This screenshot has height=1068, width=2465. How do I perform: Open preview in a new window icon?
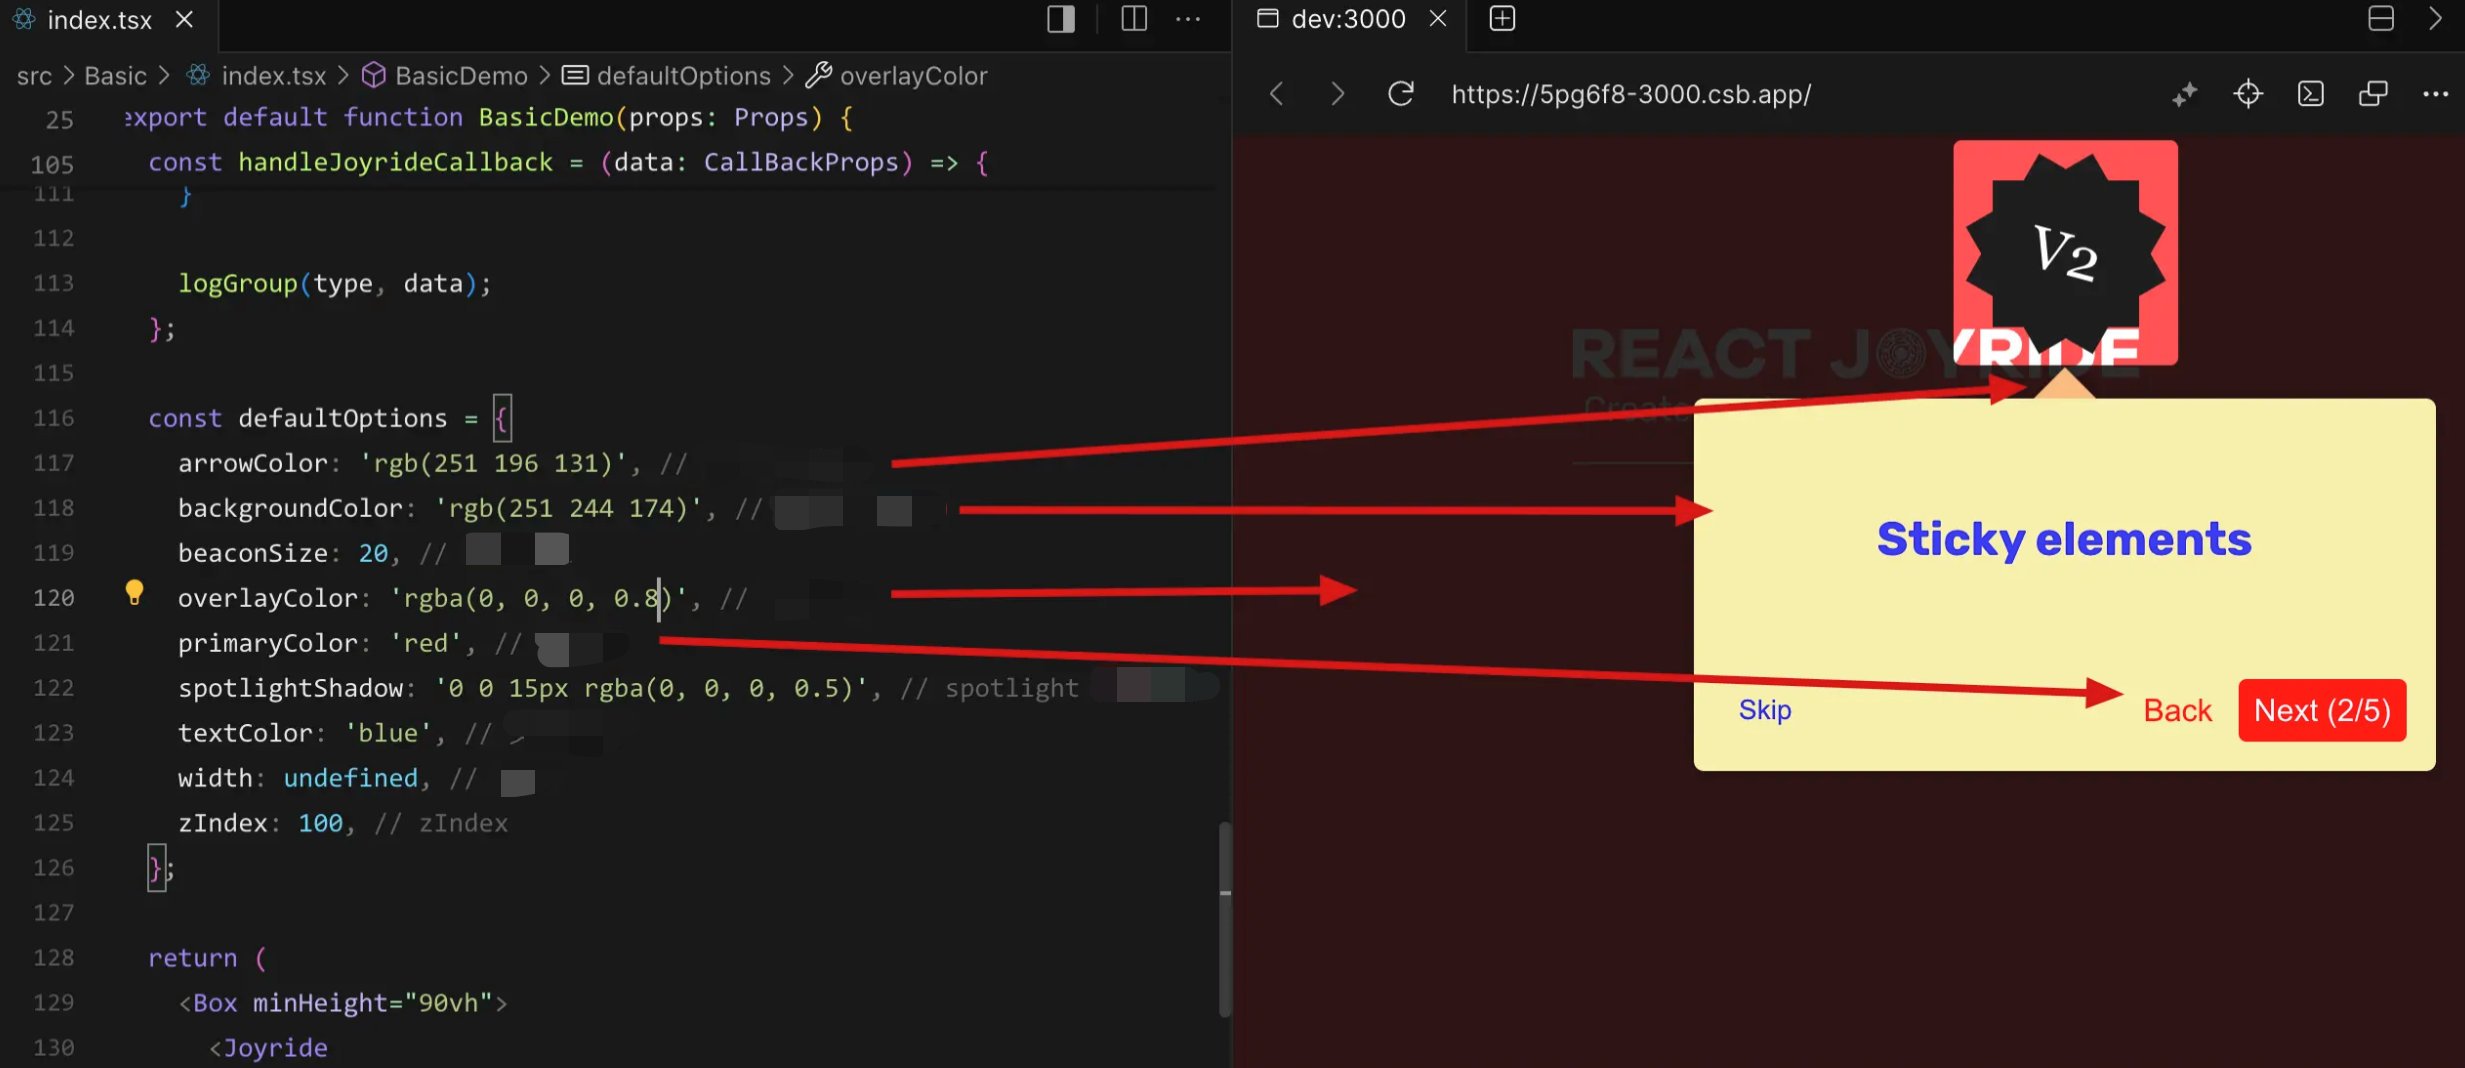pos(2373,94)
